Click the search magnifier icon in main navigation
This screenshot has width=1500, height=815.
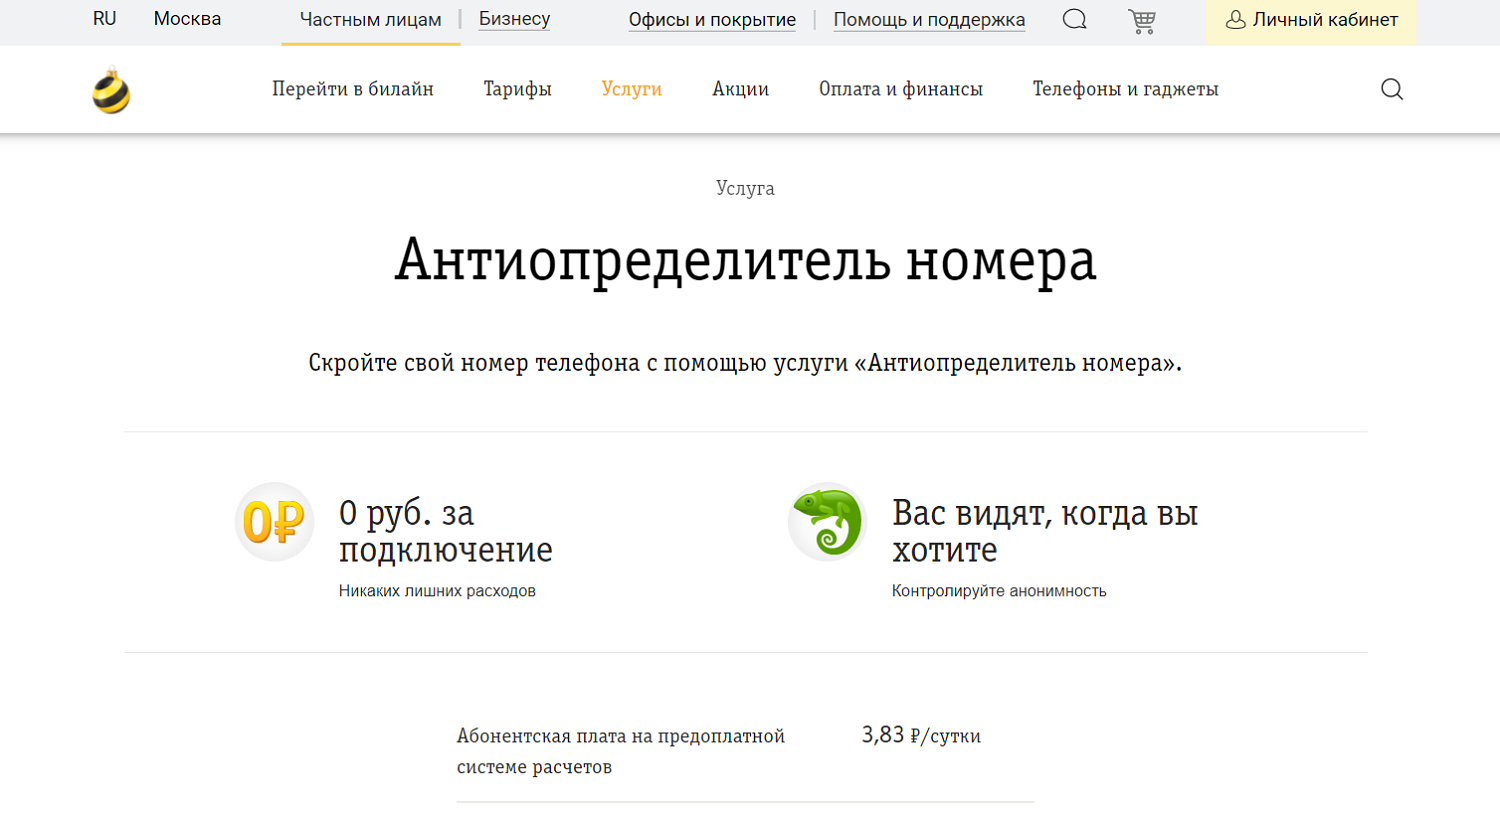pos(1392,89)
